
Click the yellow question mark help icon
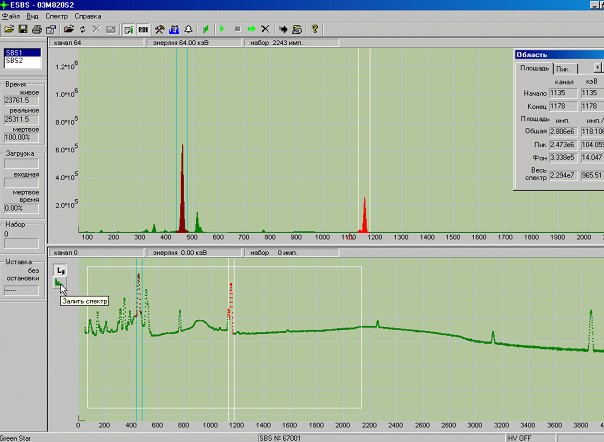tap(315, 30)
